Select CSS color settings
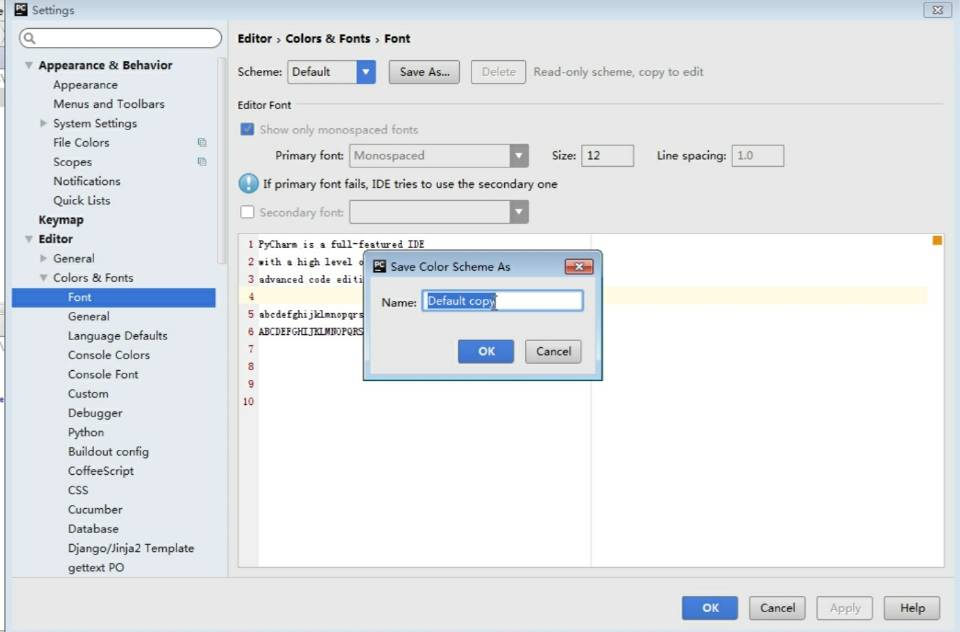 pos(78,490)
